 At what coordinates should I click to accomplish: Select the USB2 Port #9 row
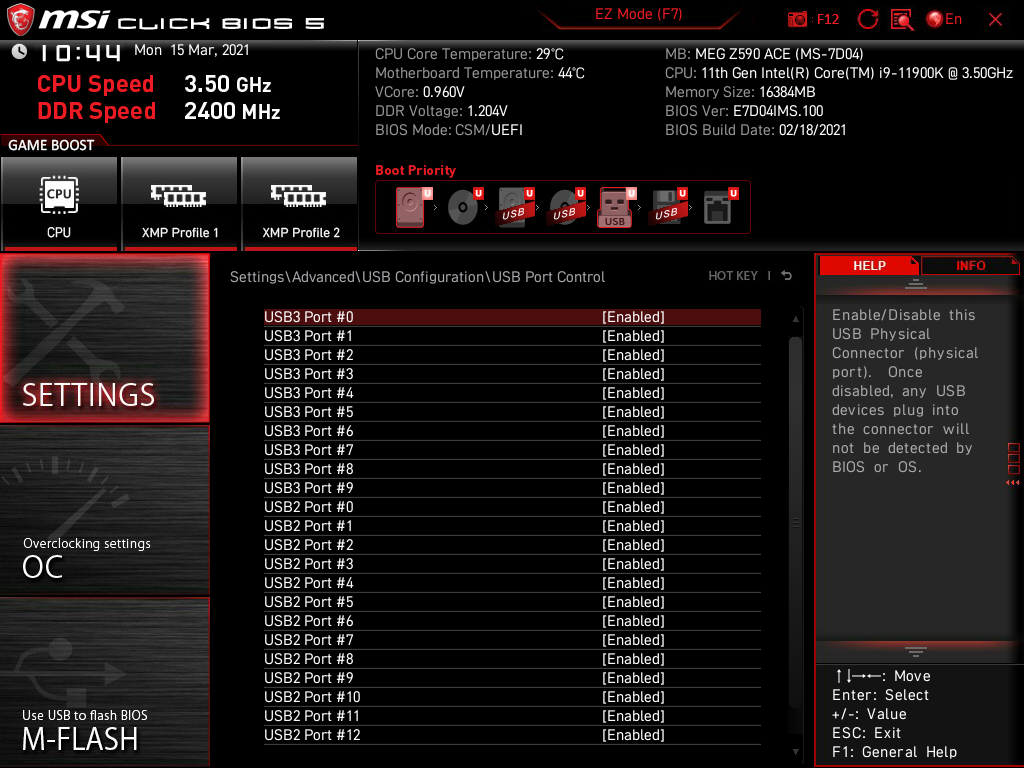pos(512,678)
